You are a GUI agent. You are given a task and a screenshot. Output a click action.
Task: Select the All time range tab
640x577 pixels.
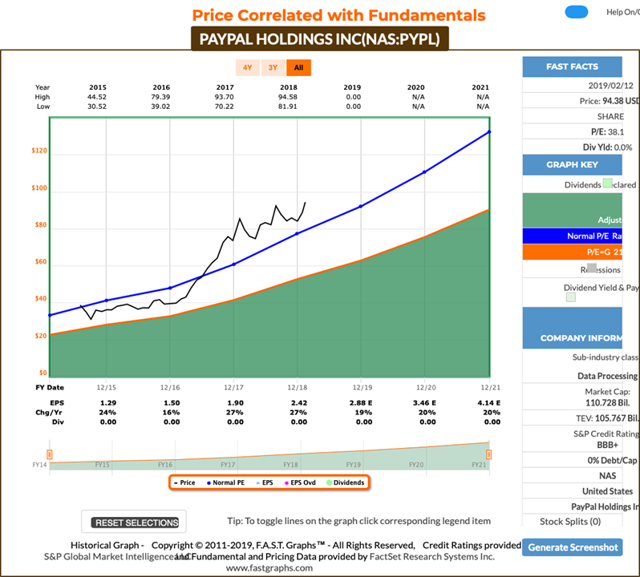[x=298, y=68]
